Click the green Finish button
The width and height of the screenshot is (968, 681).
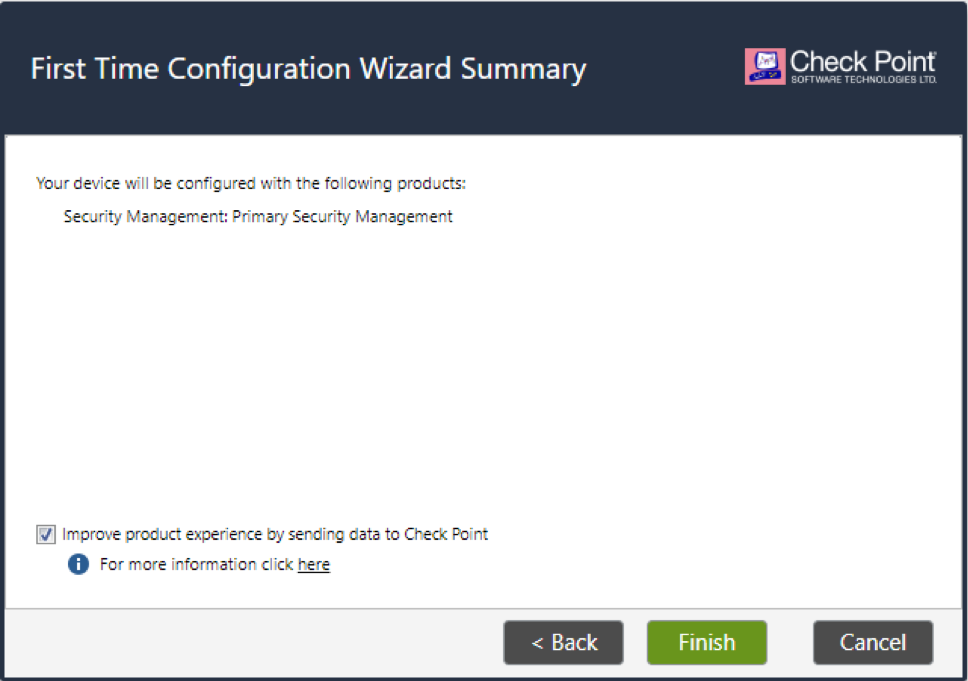[x=707, y=643]
